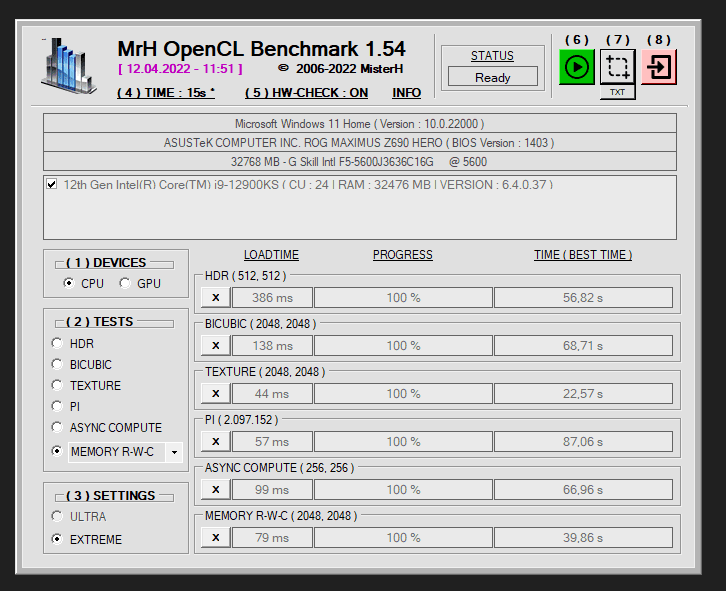Click the date stamp 12.04.2022 - 11:51
The image size is (726, 591).
(x=181, y=69)
